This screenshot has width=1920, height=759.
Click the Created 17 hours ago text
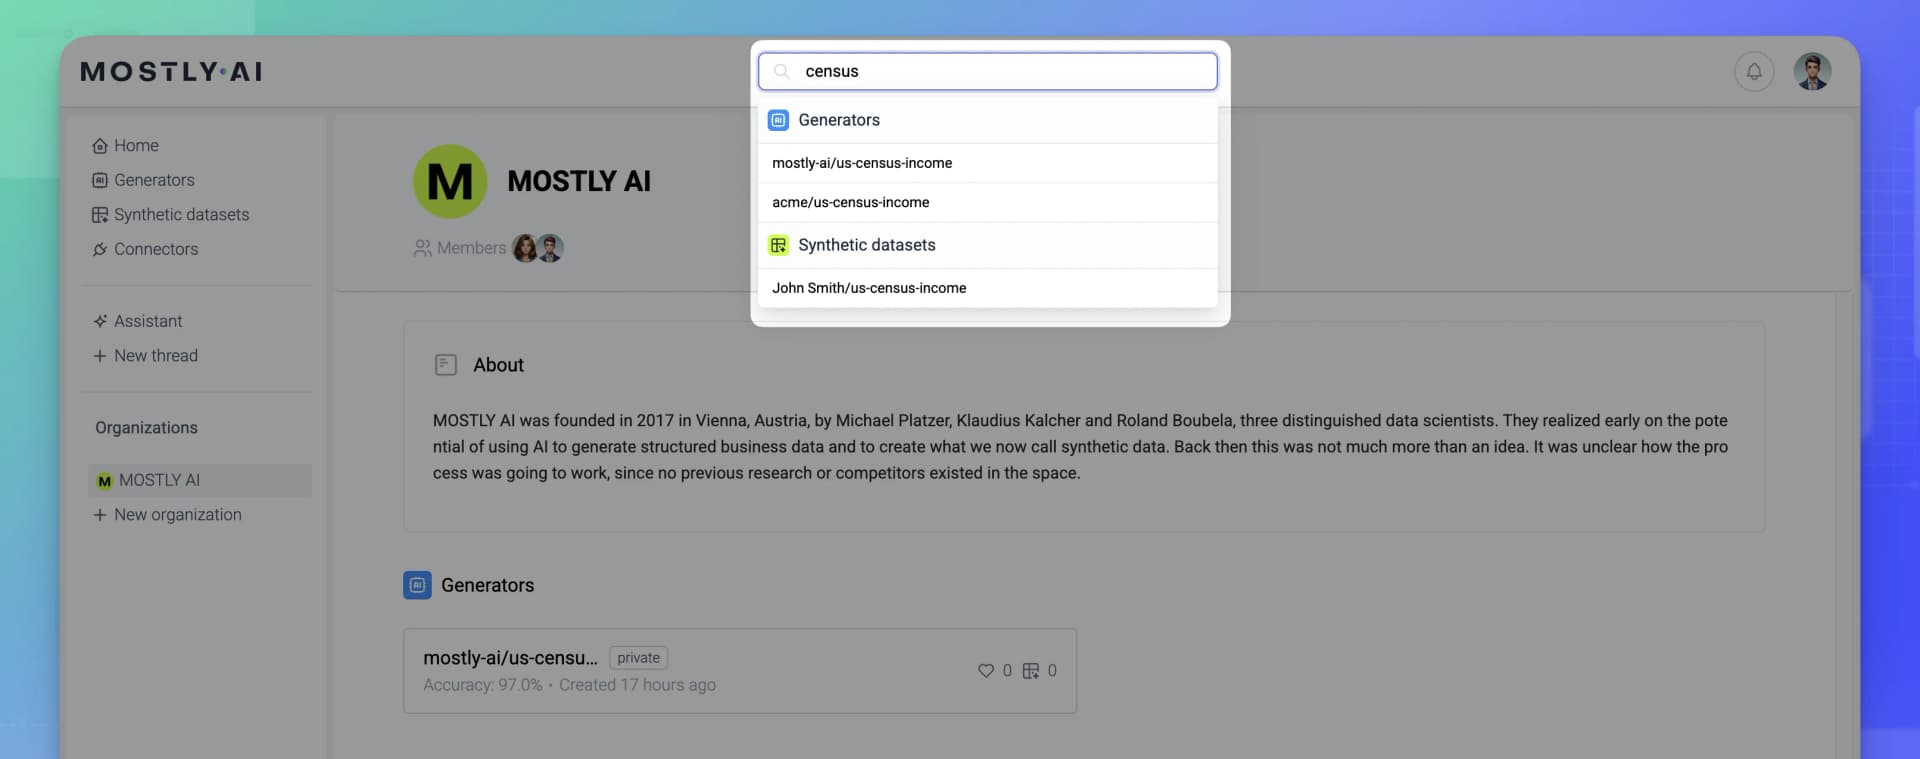click(x=637, y=685)
